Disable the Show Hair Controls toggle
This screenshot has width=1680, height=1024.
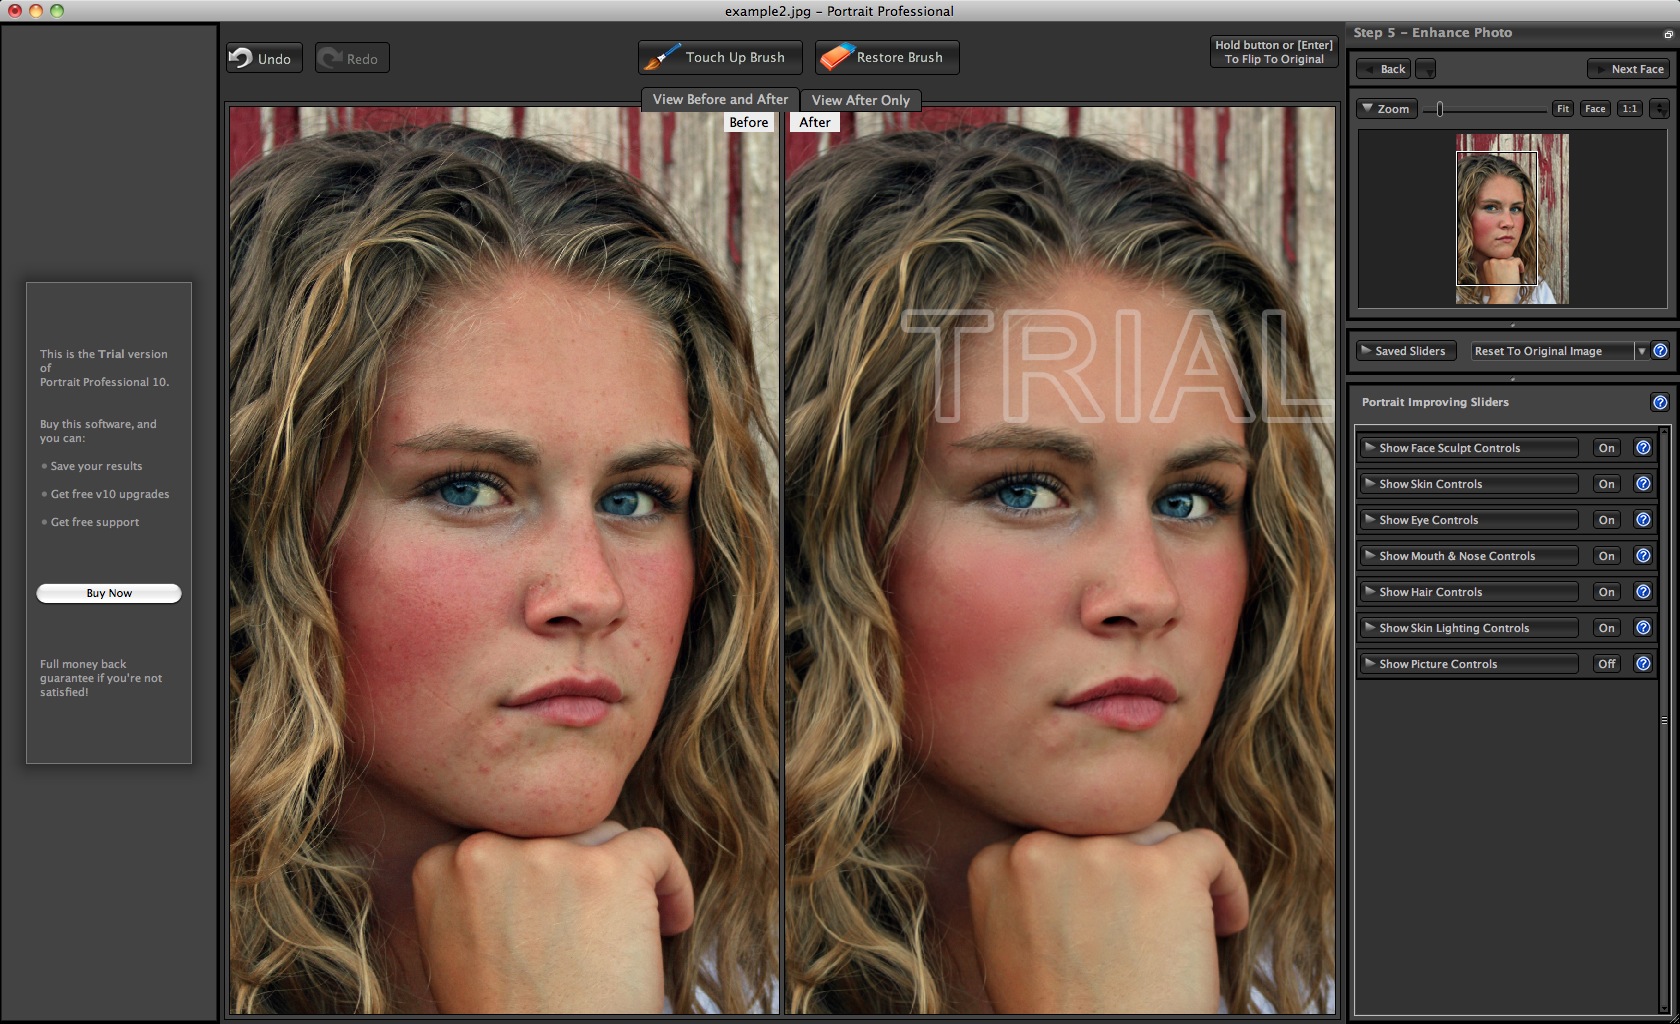coord(1606,591)
